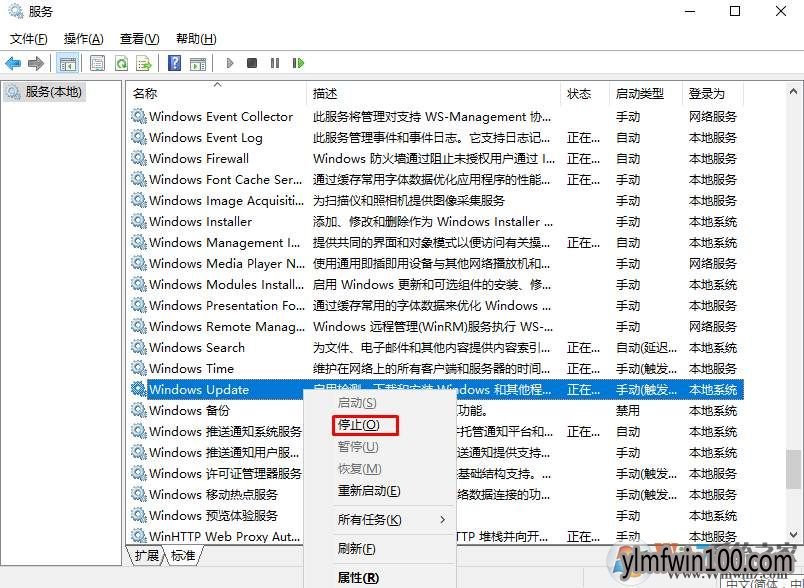Click the Export list toolbar icon
The width and height of the screenshot is (804, 588).
click(144, 64)
